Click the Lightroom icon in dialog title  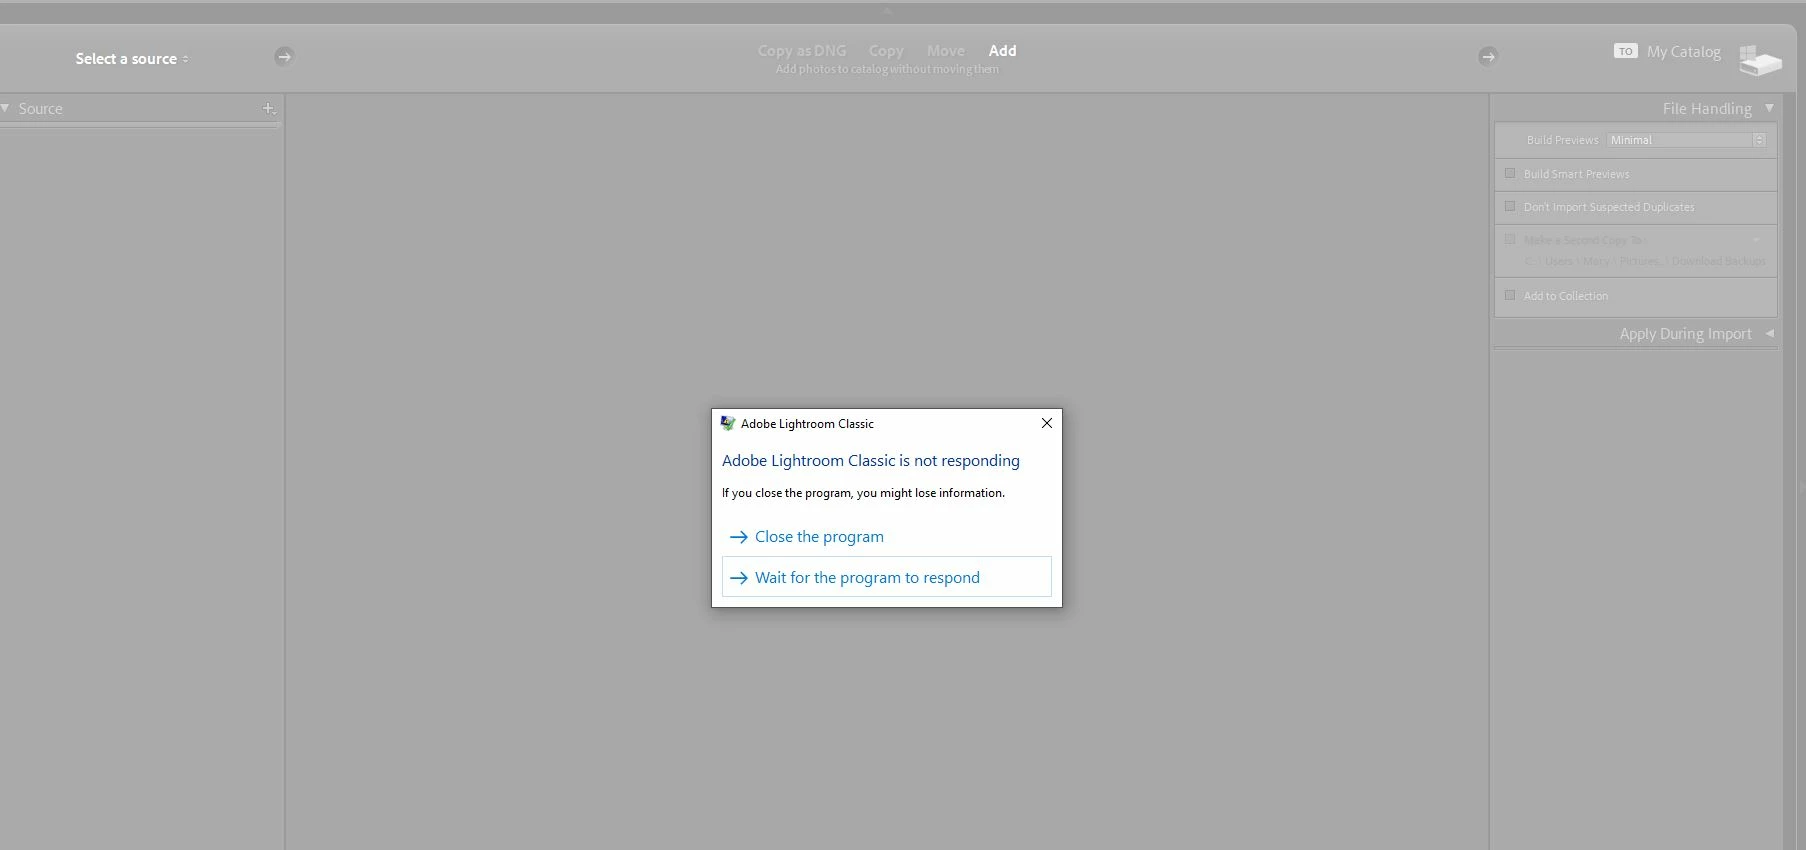(728, 424)
